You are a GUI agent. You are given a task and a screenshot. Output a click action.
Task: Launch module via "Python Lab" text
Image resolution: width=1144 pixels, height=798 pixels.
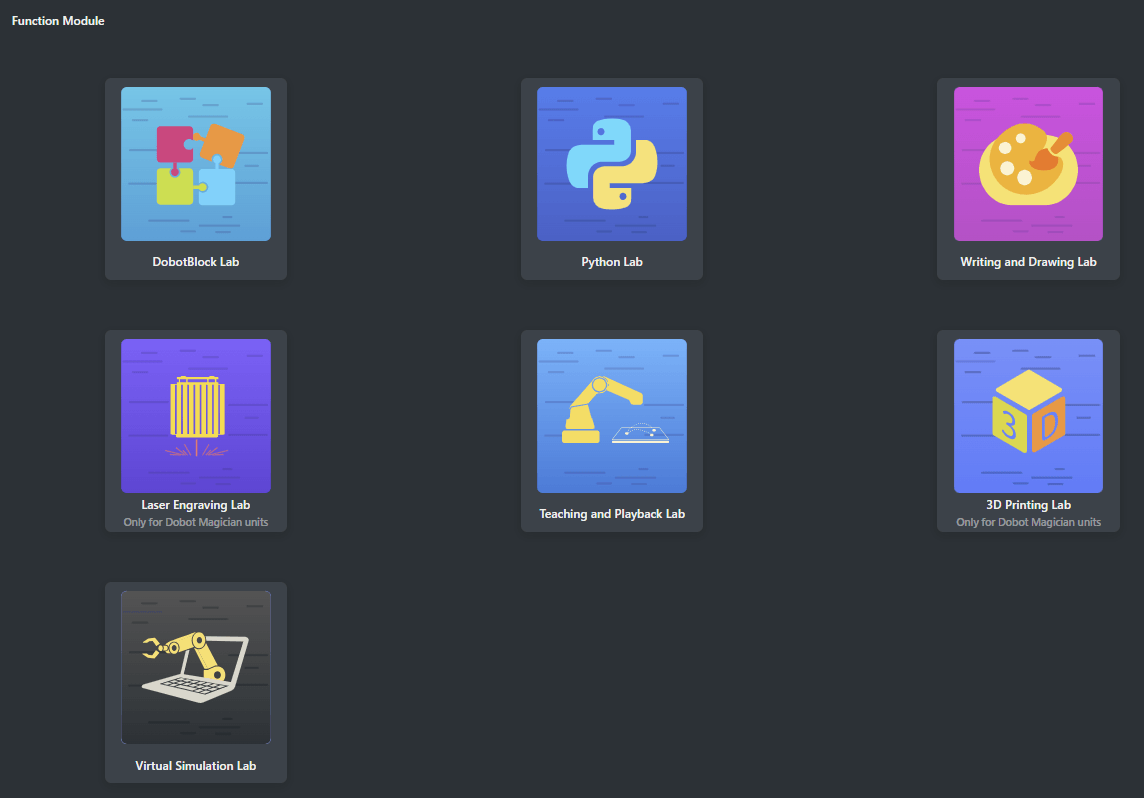pyautogui.click(x=611, y=262)
